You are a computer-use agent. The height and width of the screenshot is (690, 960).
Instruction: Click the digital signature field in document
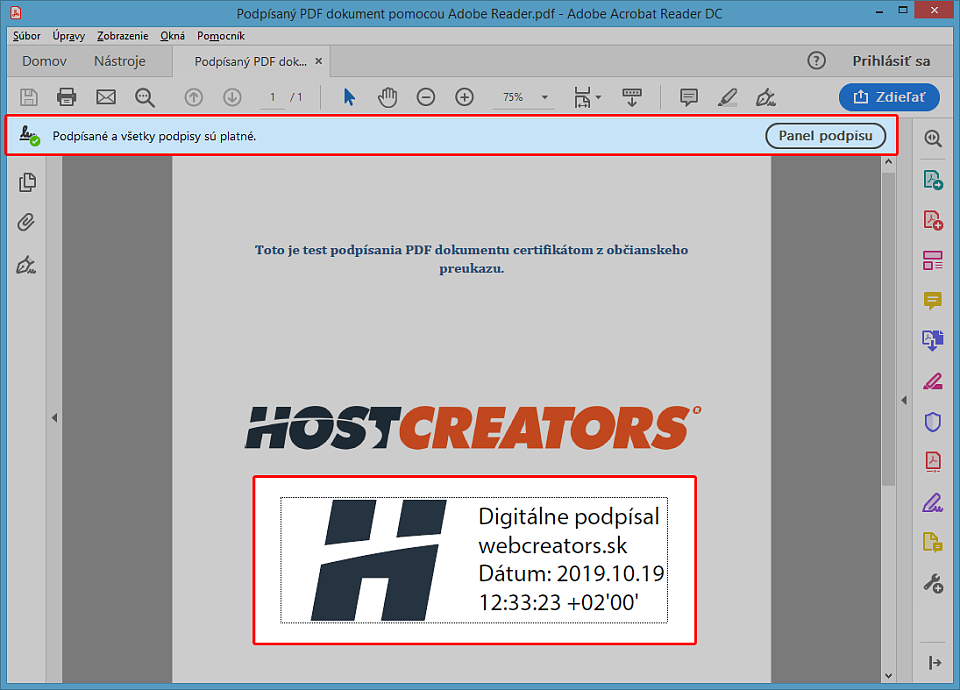pos(473,560)
